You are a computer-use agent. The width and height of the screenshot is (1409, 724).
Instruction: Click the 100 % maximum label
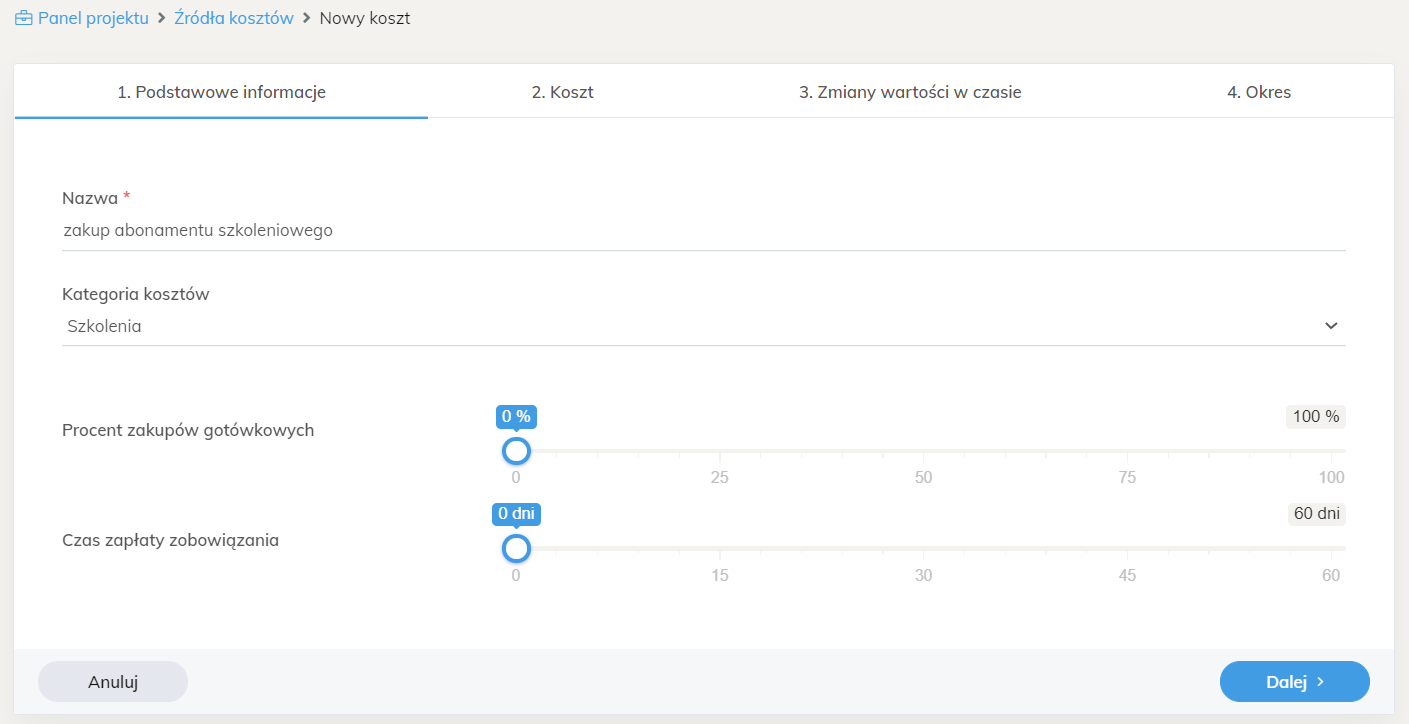[x=1316, y=417]
